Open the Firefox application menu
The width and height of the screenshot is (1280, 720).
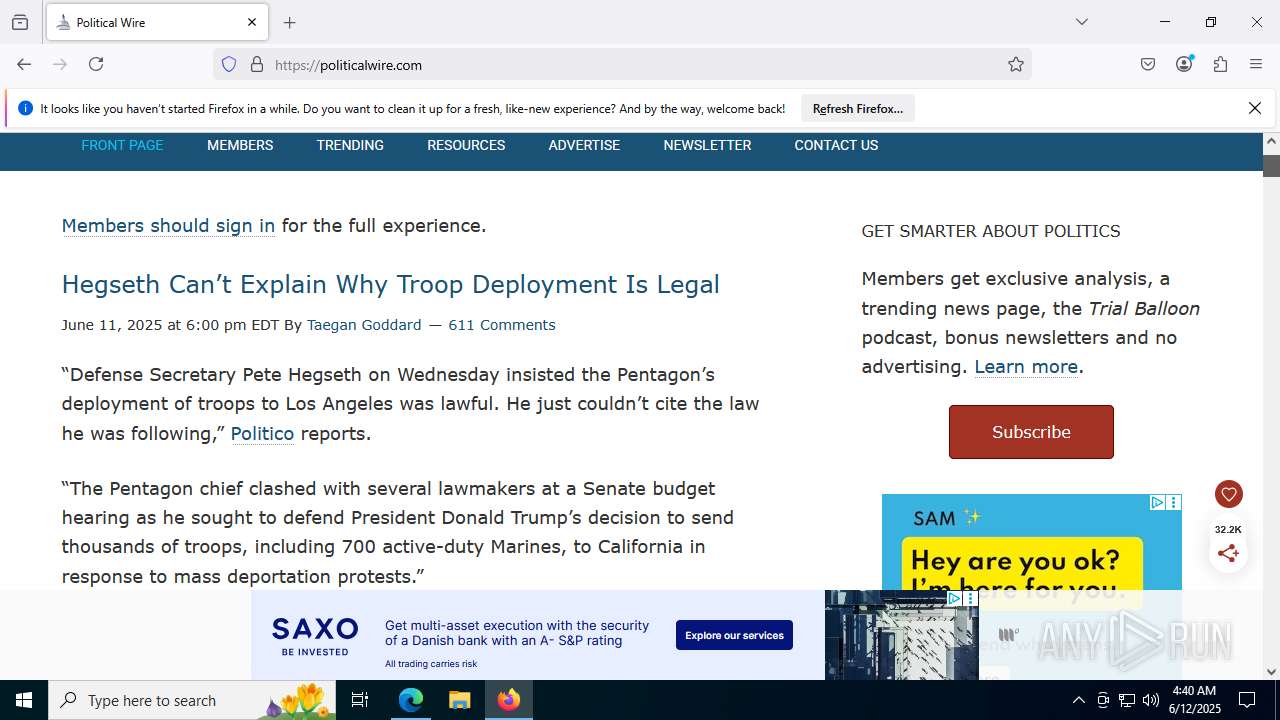click(x=1256, y=64)
